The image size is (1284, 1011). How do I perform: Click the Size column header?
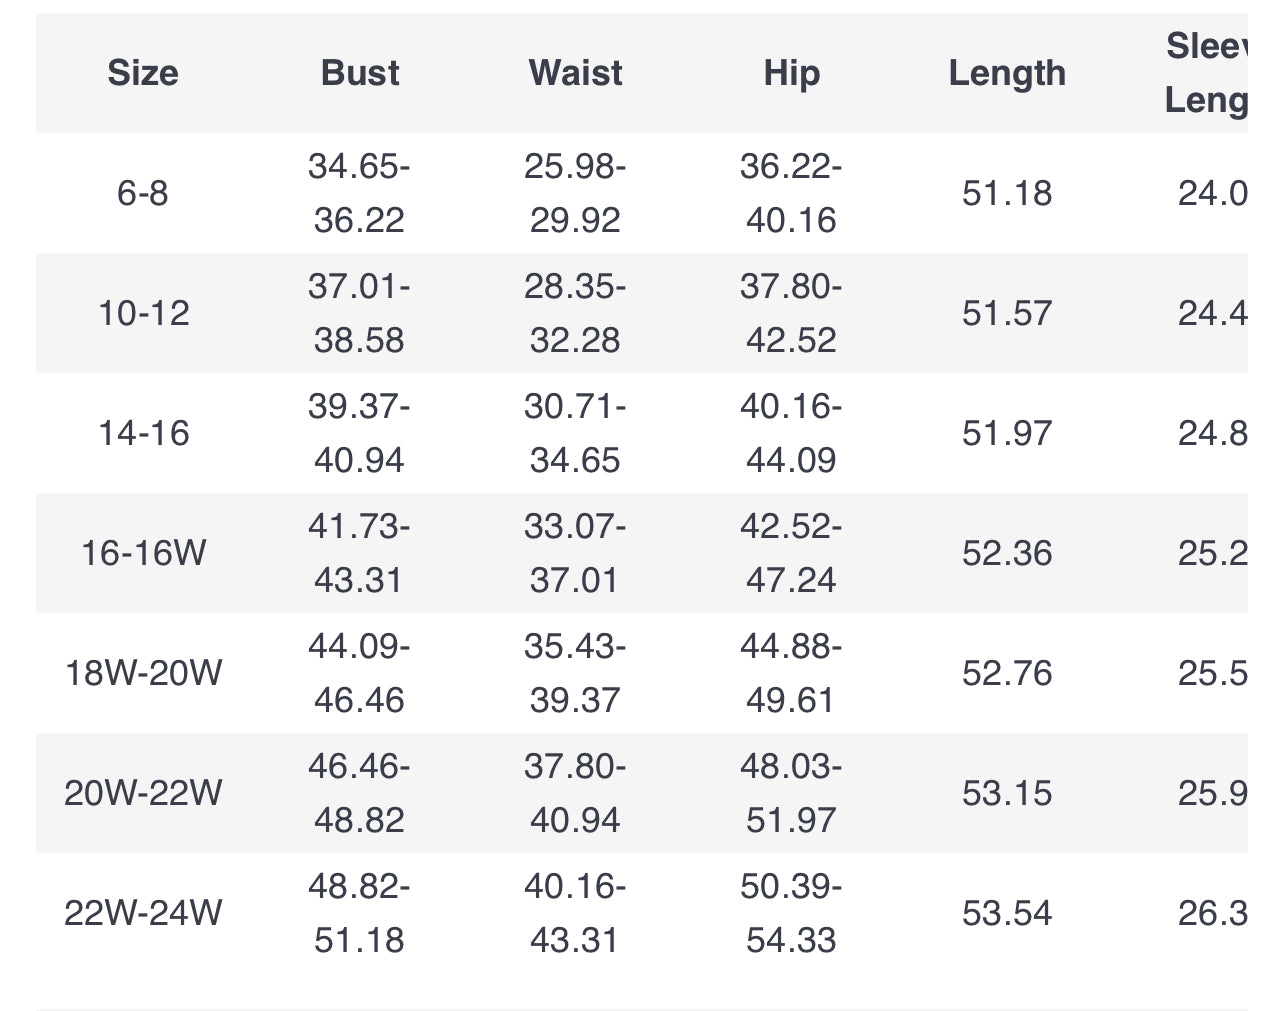(x=143, y=73)
